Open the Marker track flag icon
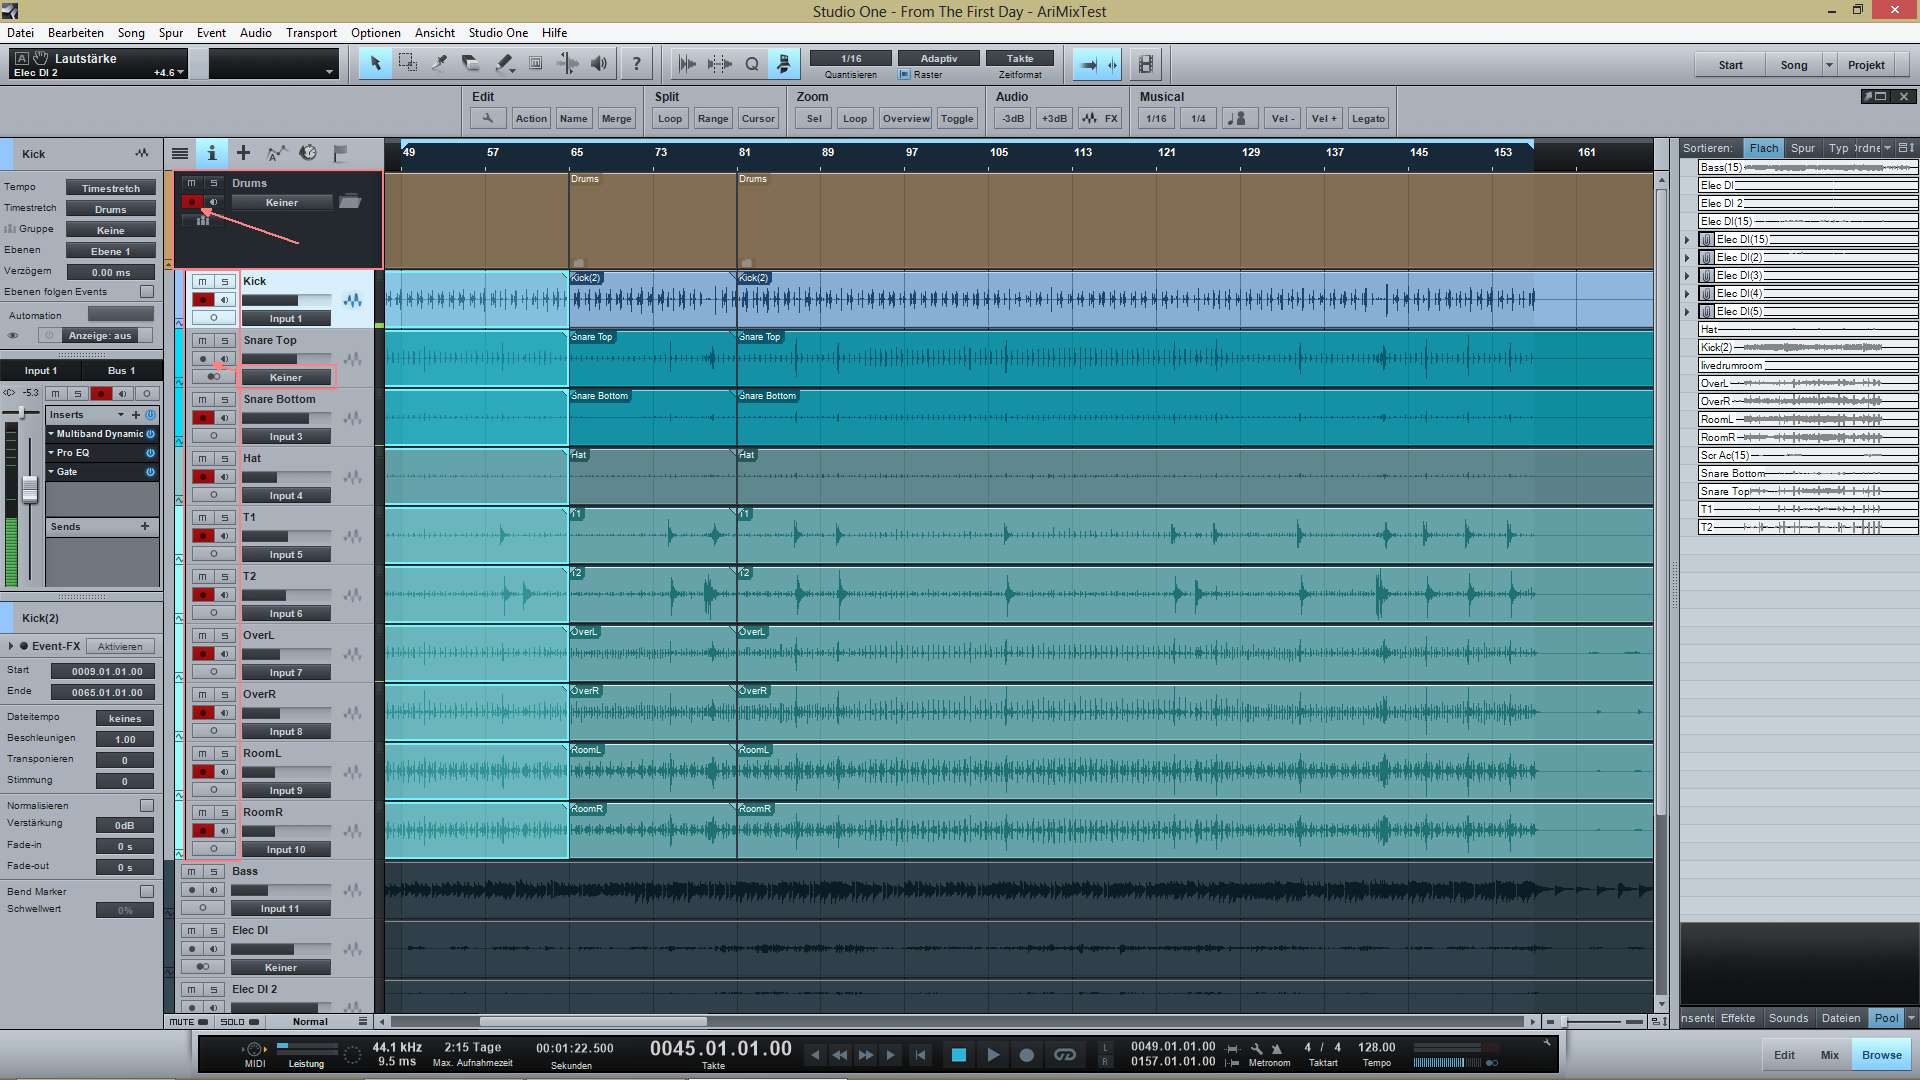 click(340, 153)
